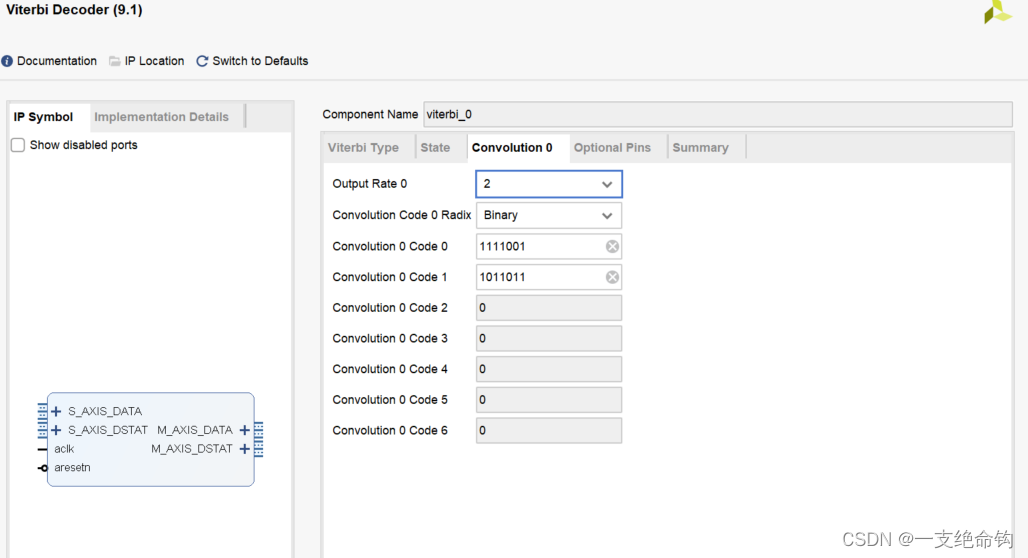The width and height of the screenshot is (1028, 558).
Task: Click the IP Location folder icon
Action: tap(115, 61)
